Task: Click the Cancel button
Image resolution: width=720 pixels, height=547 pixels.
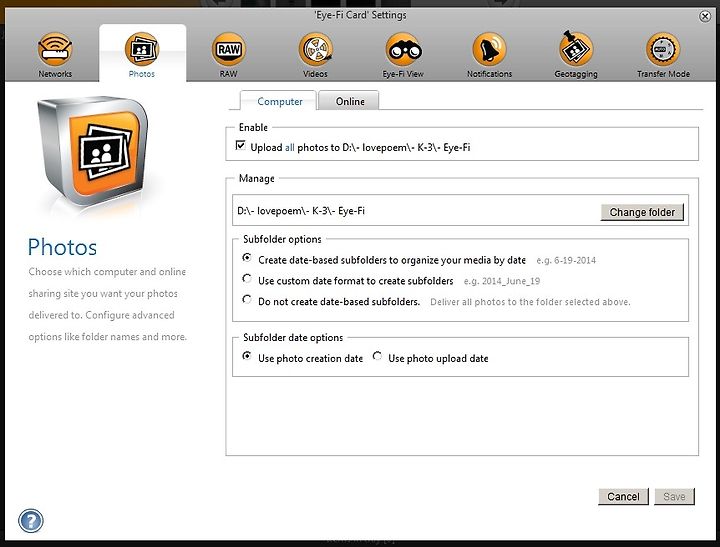Action: (x=623, y=496)
